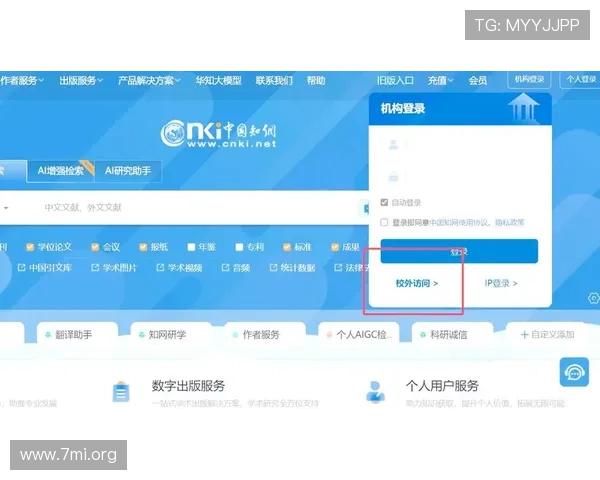Open 旧版入口 link
Viewport: 600px width, 480px height.
coord(395,80)
